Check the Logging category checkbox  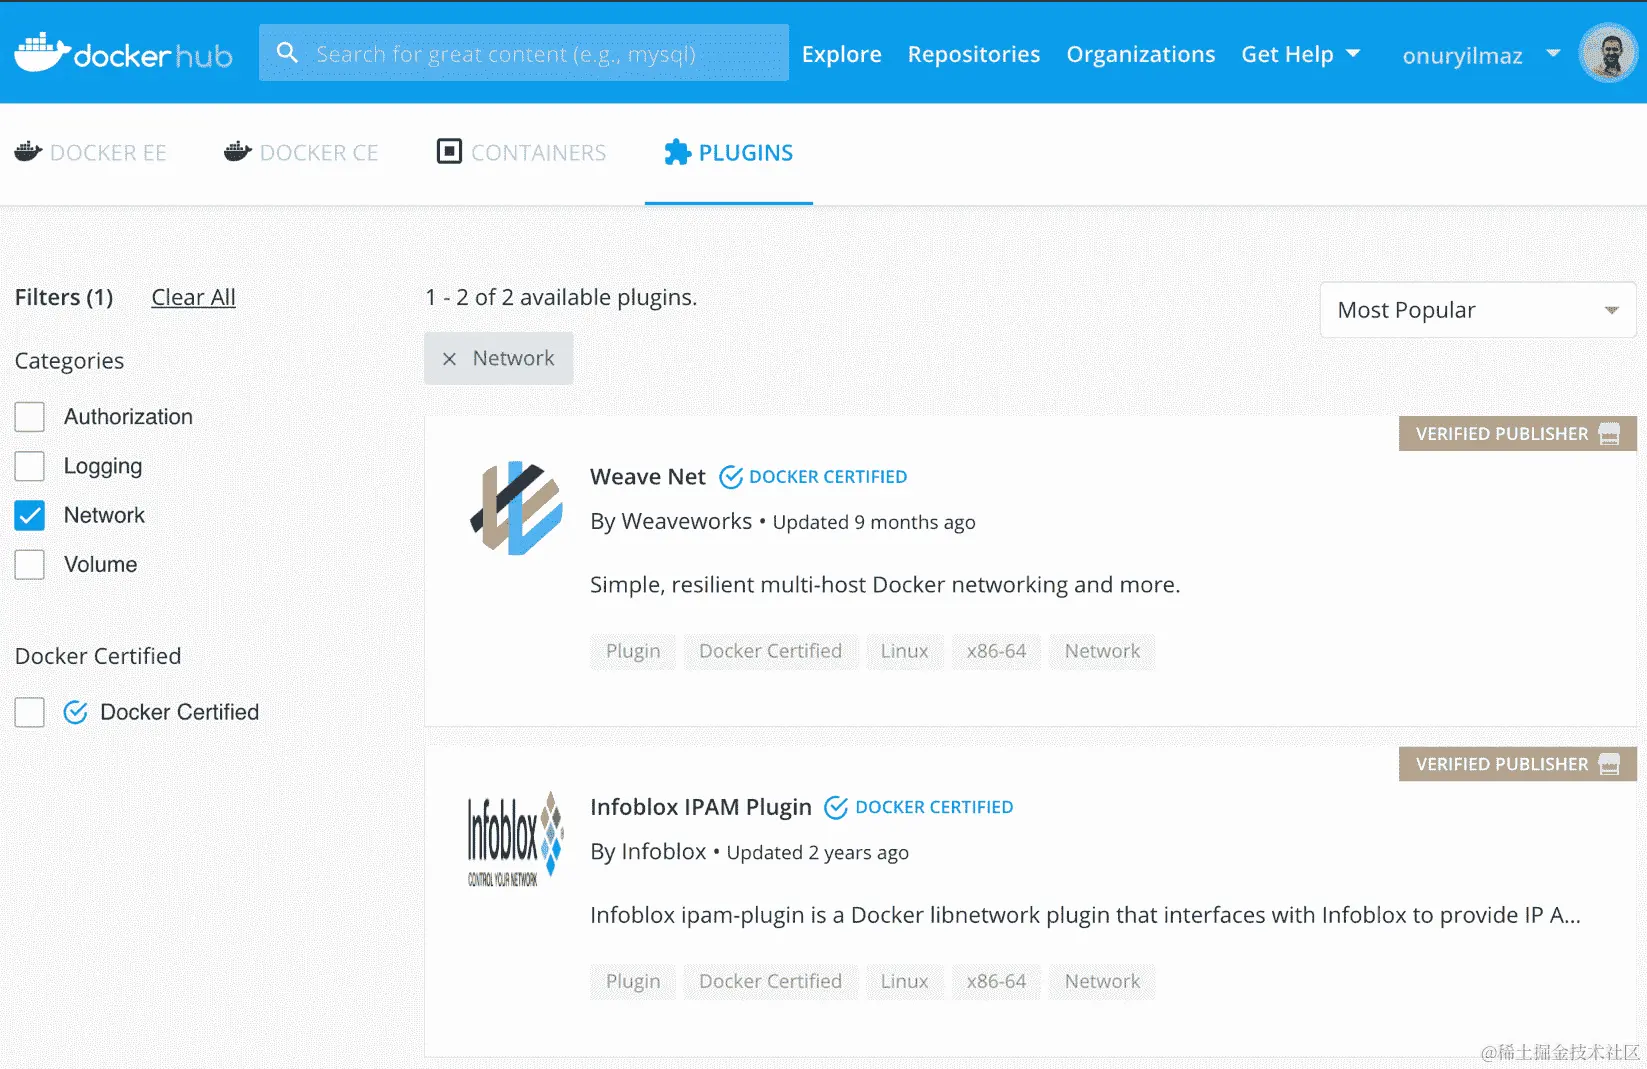(x=30, y=466)
